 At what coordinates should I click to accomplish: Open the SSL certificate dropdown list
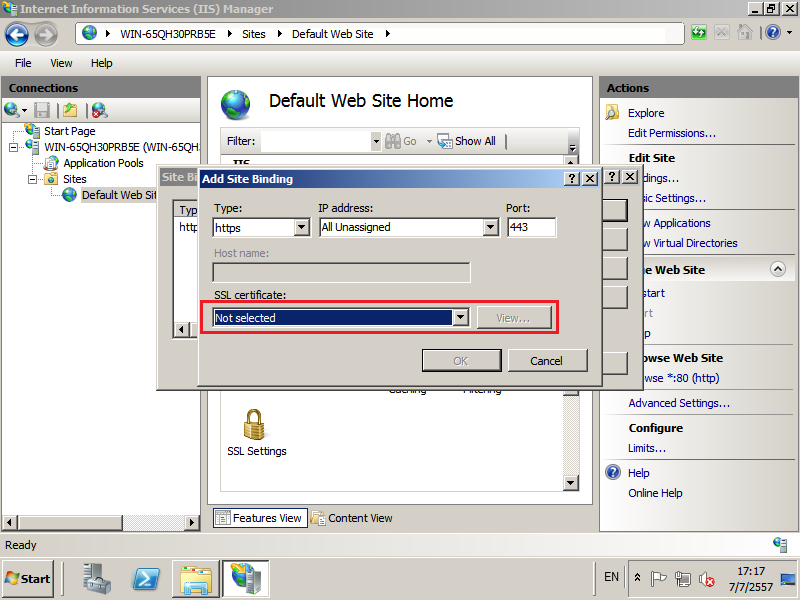click(x=460, y=318)
